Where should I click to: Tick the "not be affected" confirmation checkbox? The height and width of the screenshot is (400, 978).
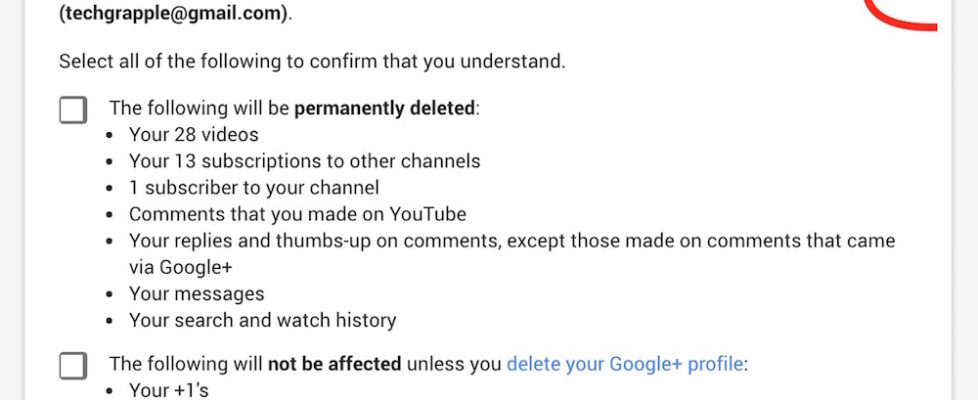pos(73,365)
